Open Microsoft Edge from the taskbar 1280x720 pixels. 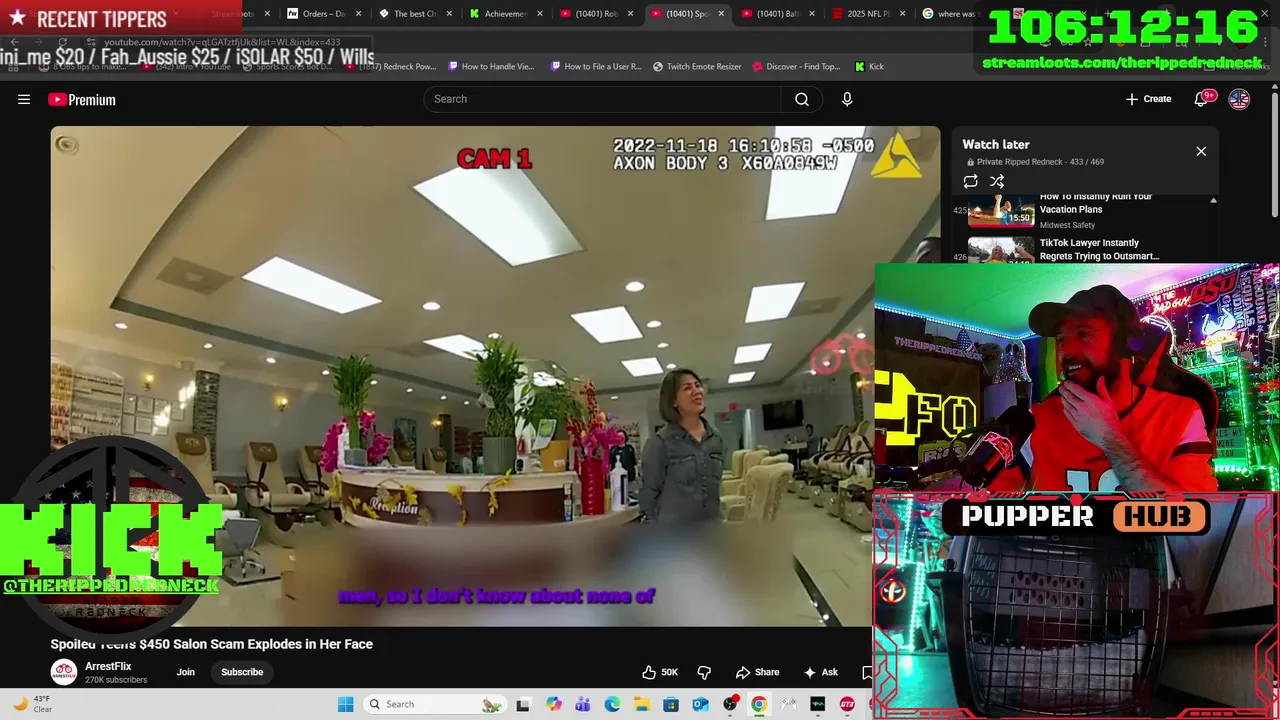[x=612, y=704]
